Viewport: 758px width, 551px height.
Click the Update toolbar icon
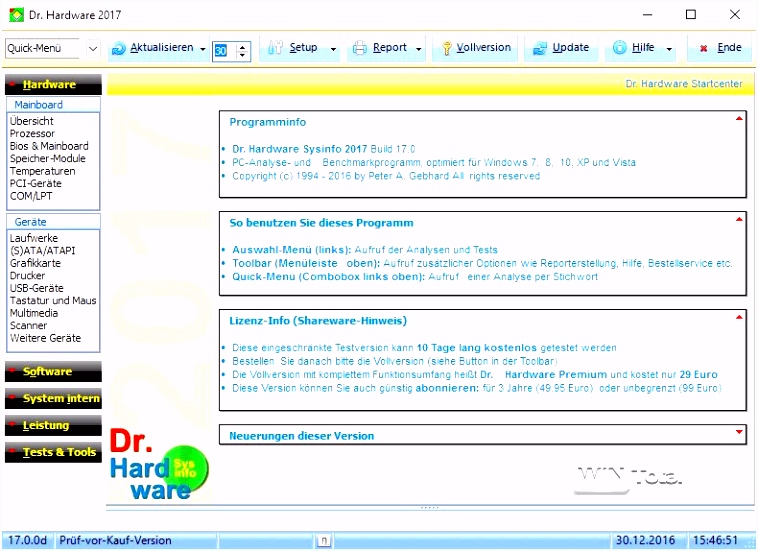(540, 48)
